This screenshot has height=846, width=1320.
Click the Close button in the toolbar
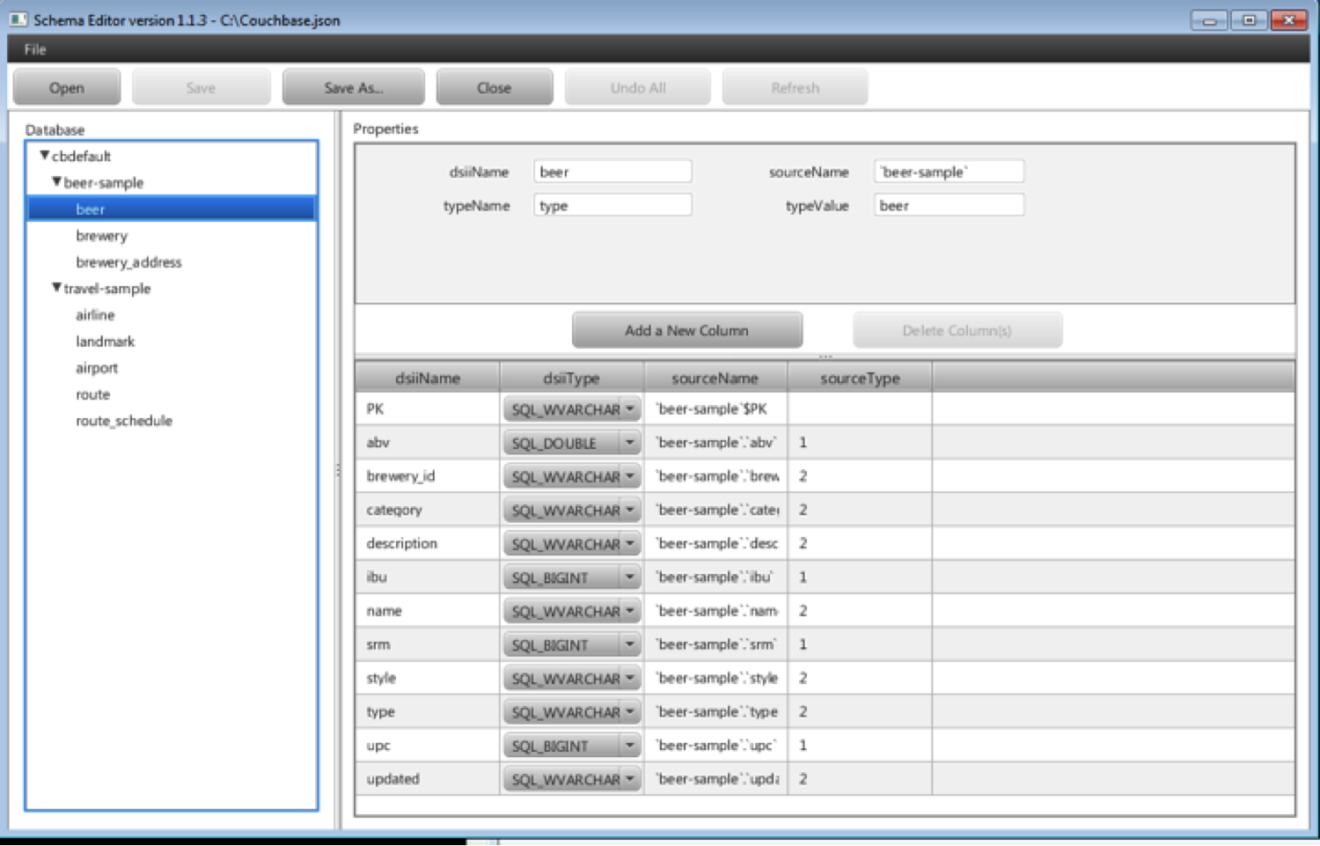494,87
